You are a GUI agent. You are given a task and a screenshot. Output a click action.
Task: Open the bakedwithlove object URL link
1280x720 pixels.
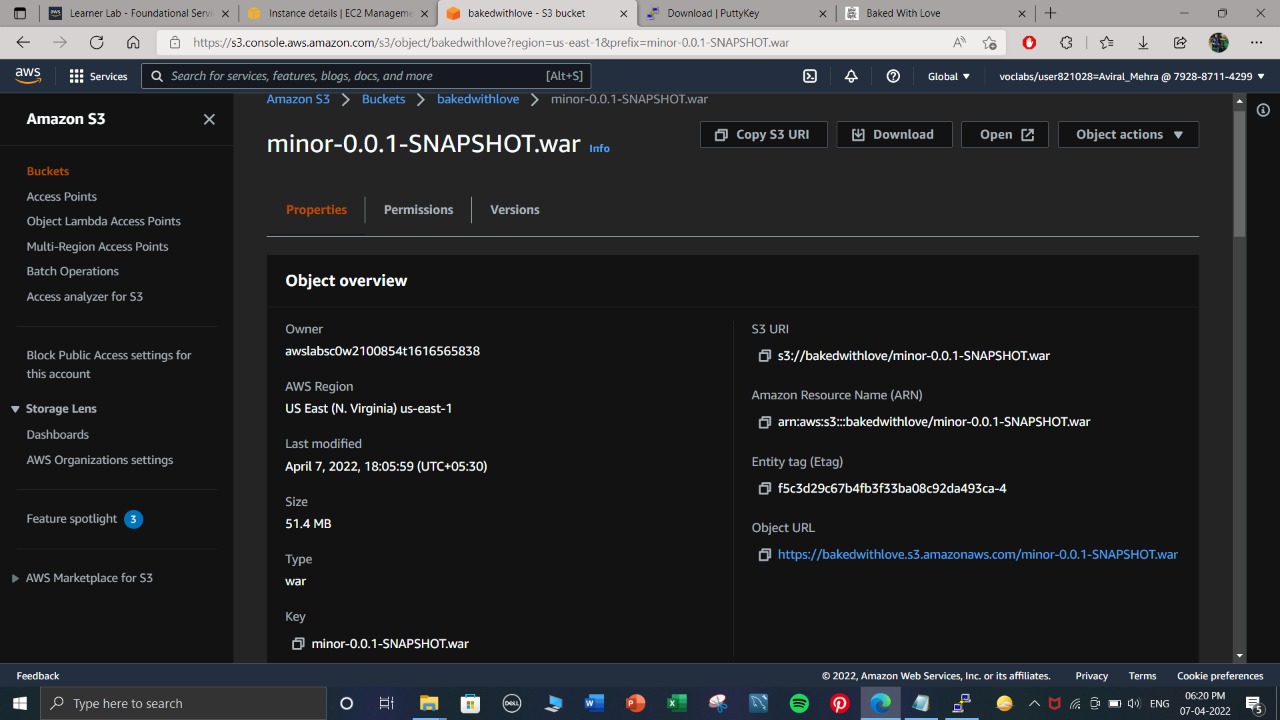977,554
